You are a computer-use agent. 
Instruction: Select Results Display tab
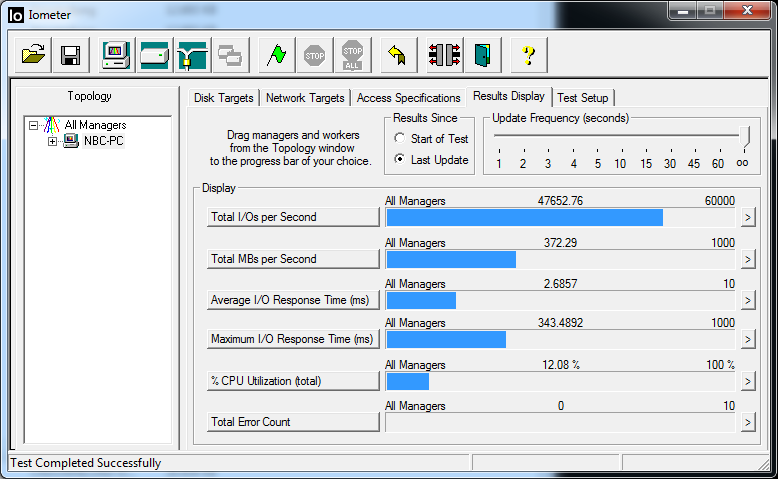click(509, 96)
